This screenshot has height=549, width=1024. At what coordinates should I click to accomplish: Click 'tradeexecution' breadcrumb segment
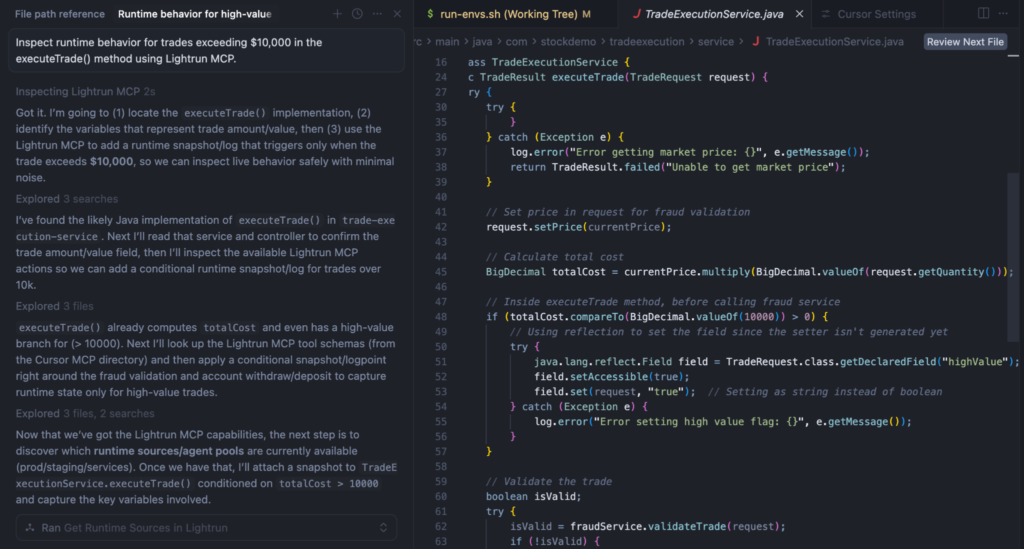coord(647,42)
